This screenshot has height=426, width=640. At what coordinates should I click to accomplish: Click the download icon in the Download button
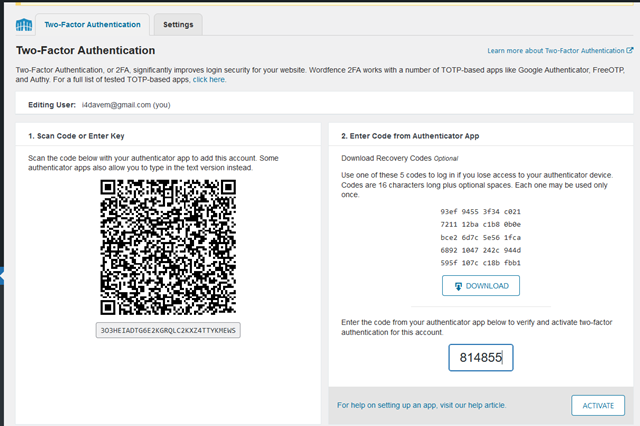[458, 286]
